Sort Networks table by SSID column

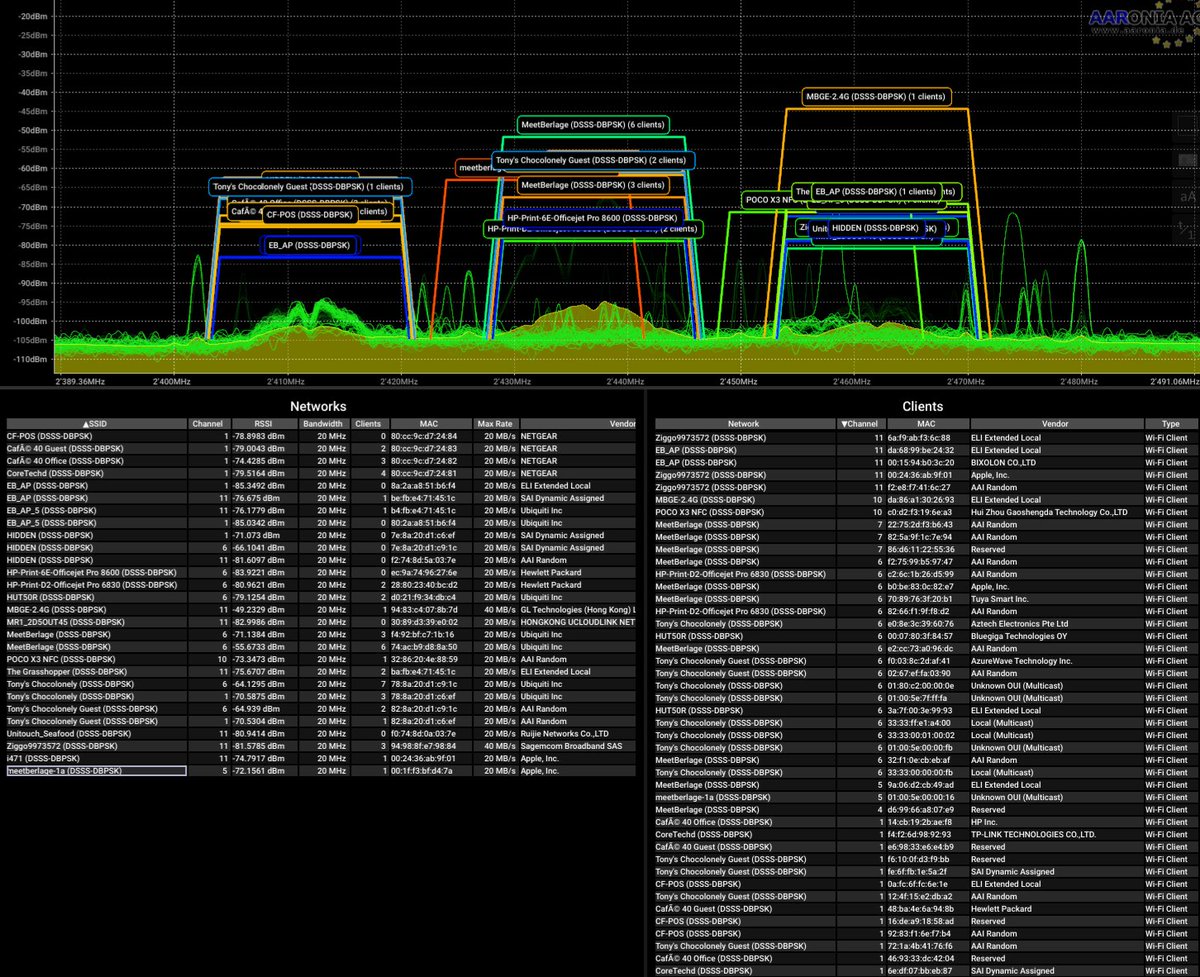coord(96,424)
